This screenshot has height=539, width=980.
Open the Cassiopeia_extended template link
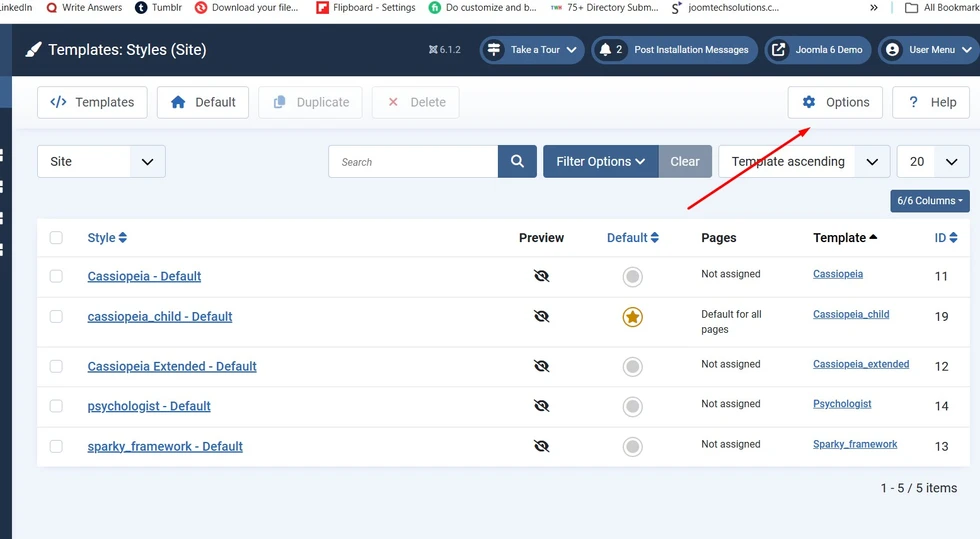click(861, 364)
